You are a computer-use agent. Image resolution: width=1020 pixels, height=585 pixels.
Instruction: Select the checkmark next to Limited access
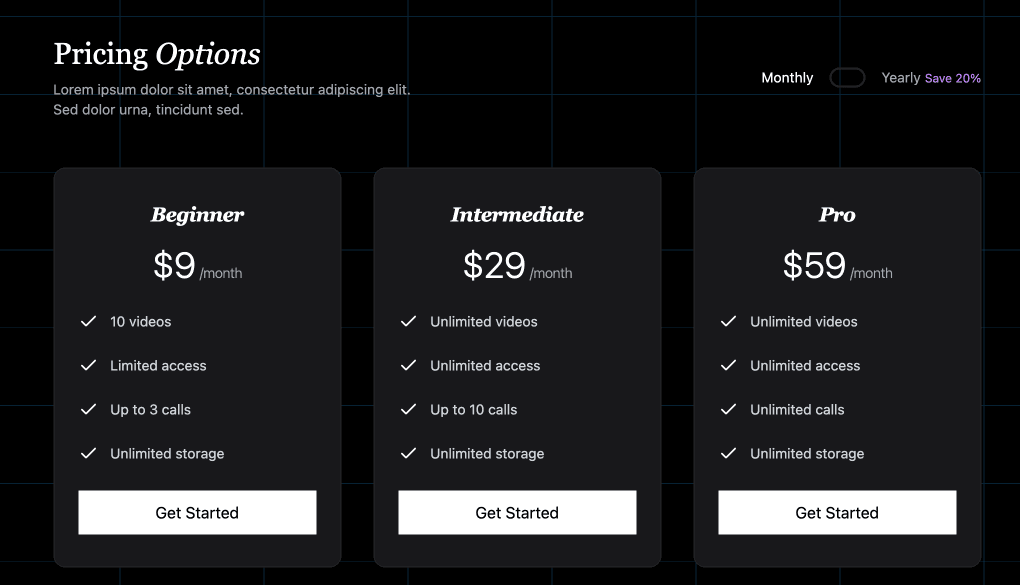point(88,365)
